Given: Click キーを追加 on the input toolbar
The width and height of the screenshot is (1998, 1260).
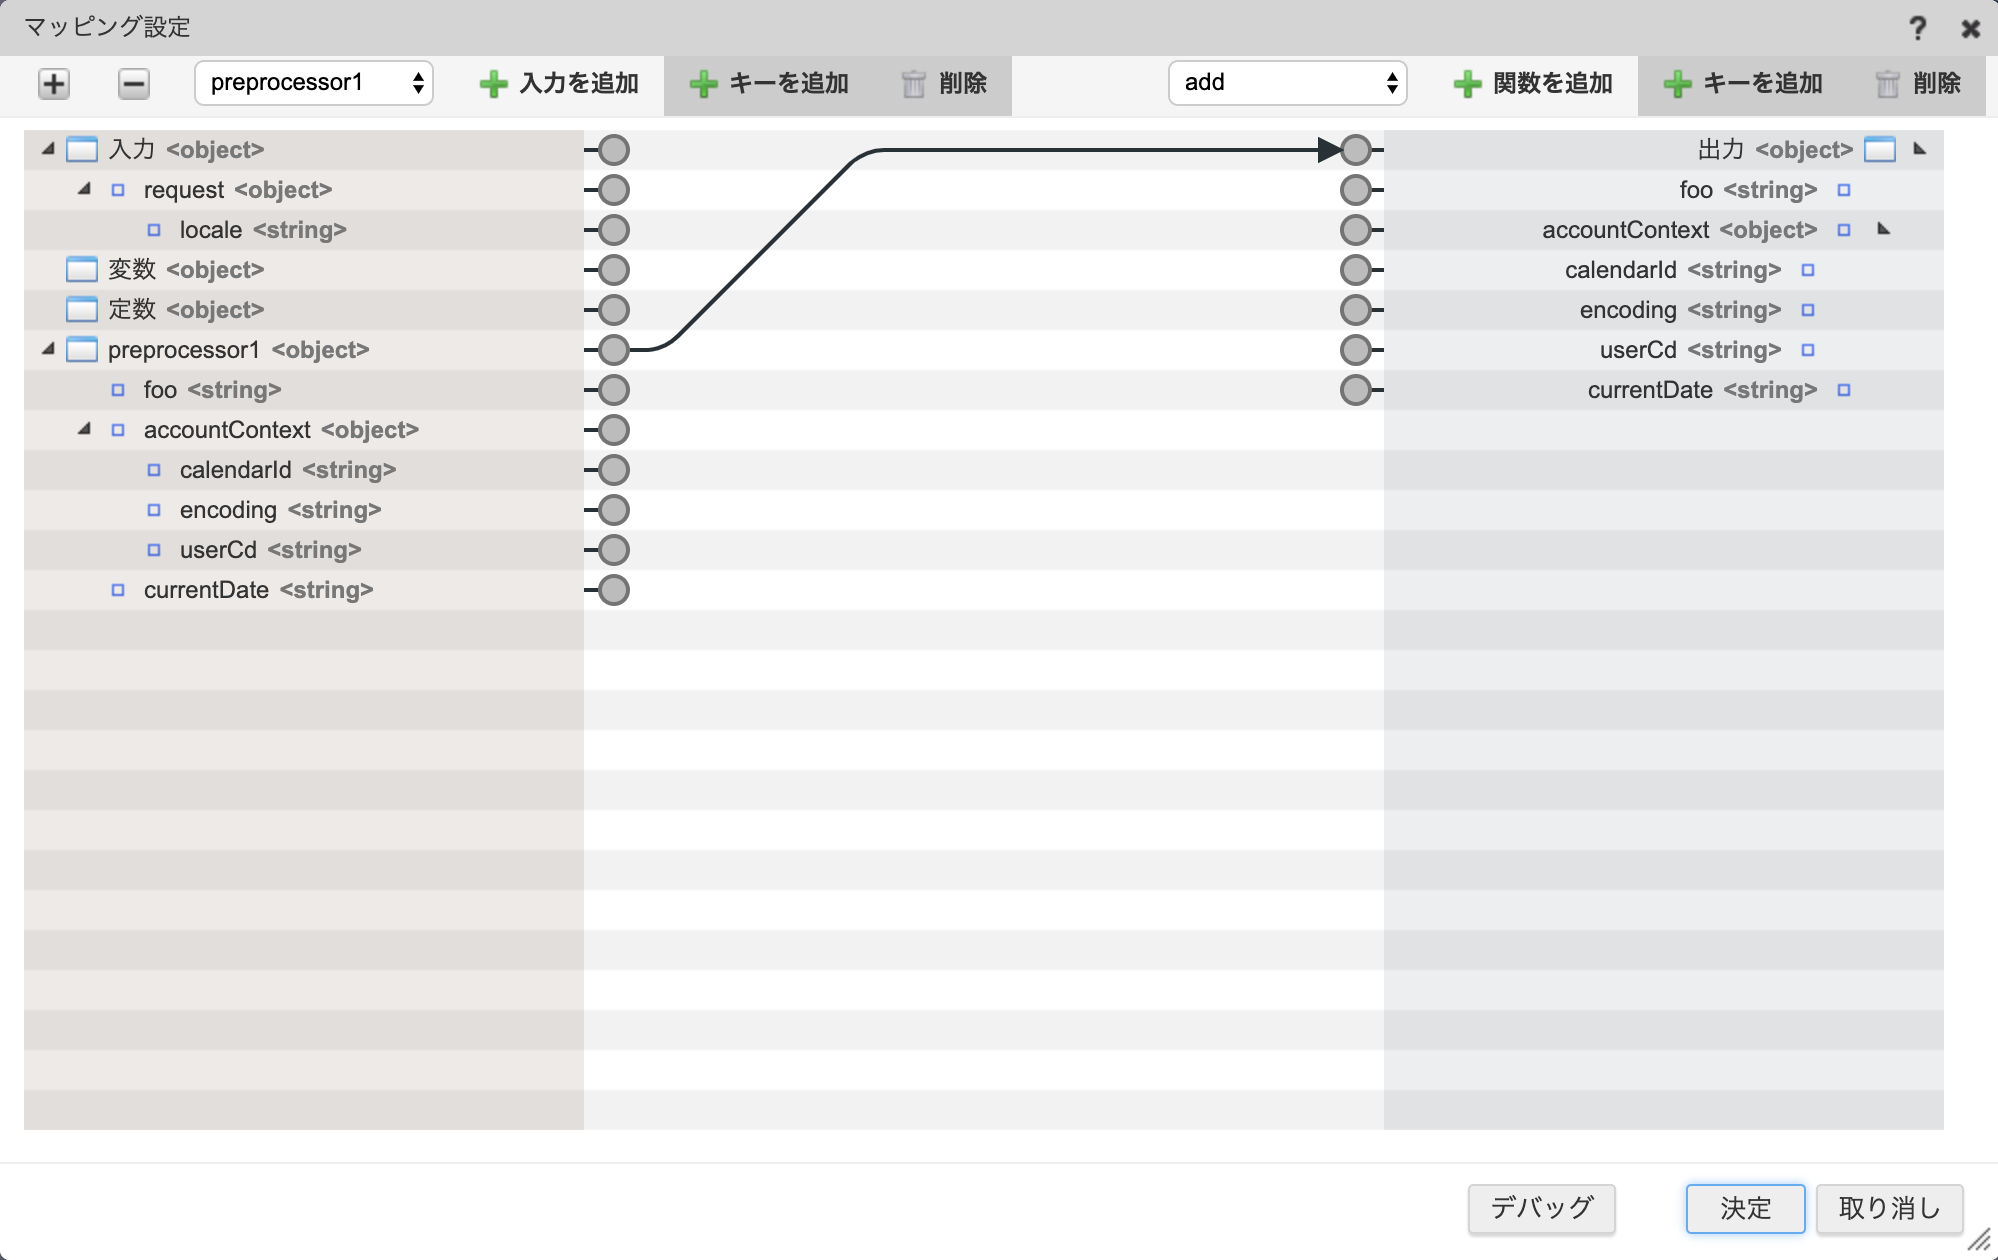Looking at the screenshot, I should 766,84.
